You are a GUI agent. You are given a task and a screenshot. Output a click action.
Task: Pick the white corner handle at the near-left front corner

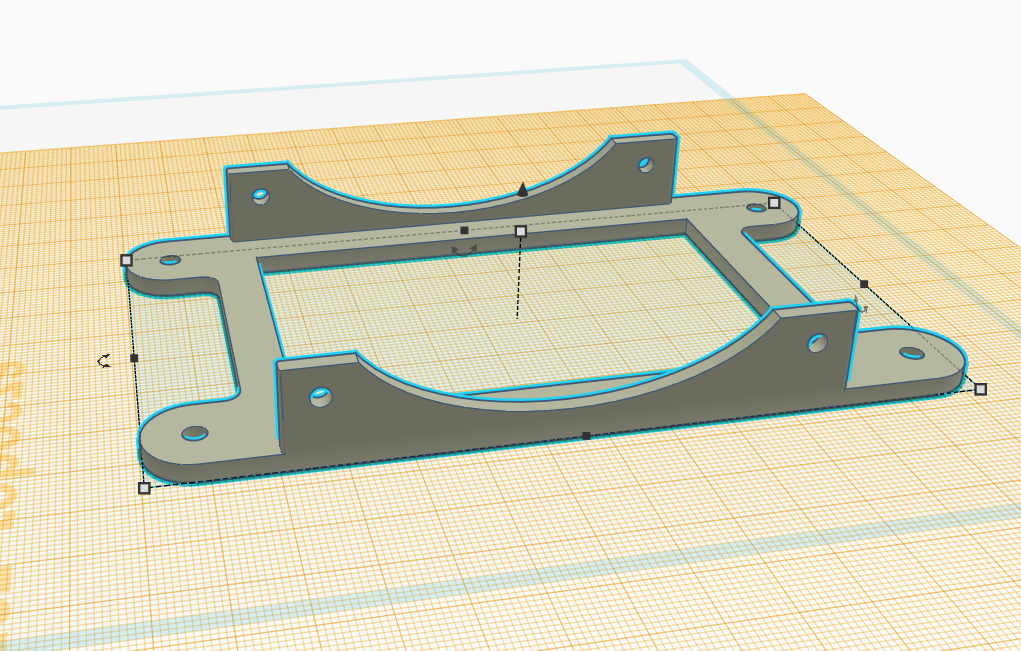tap(145, 488)
